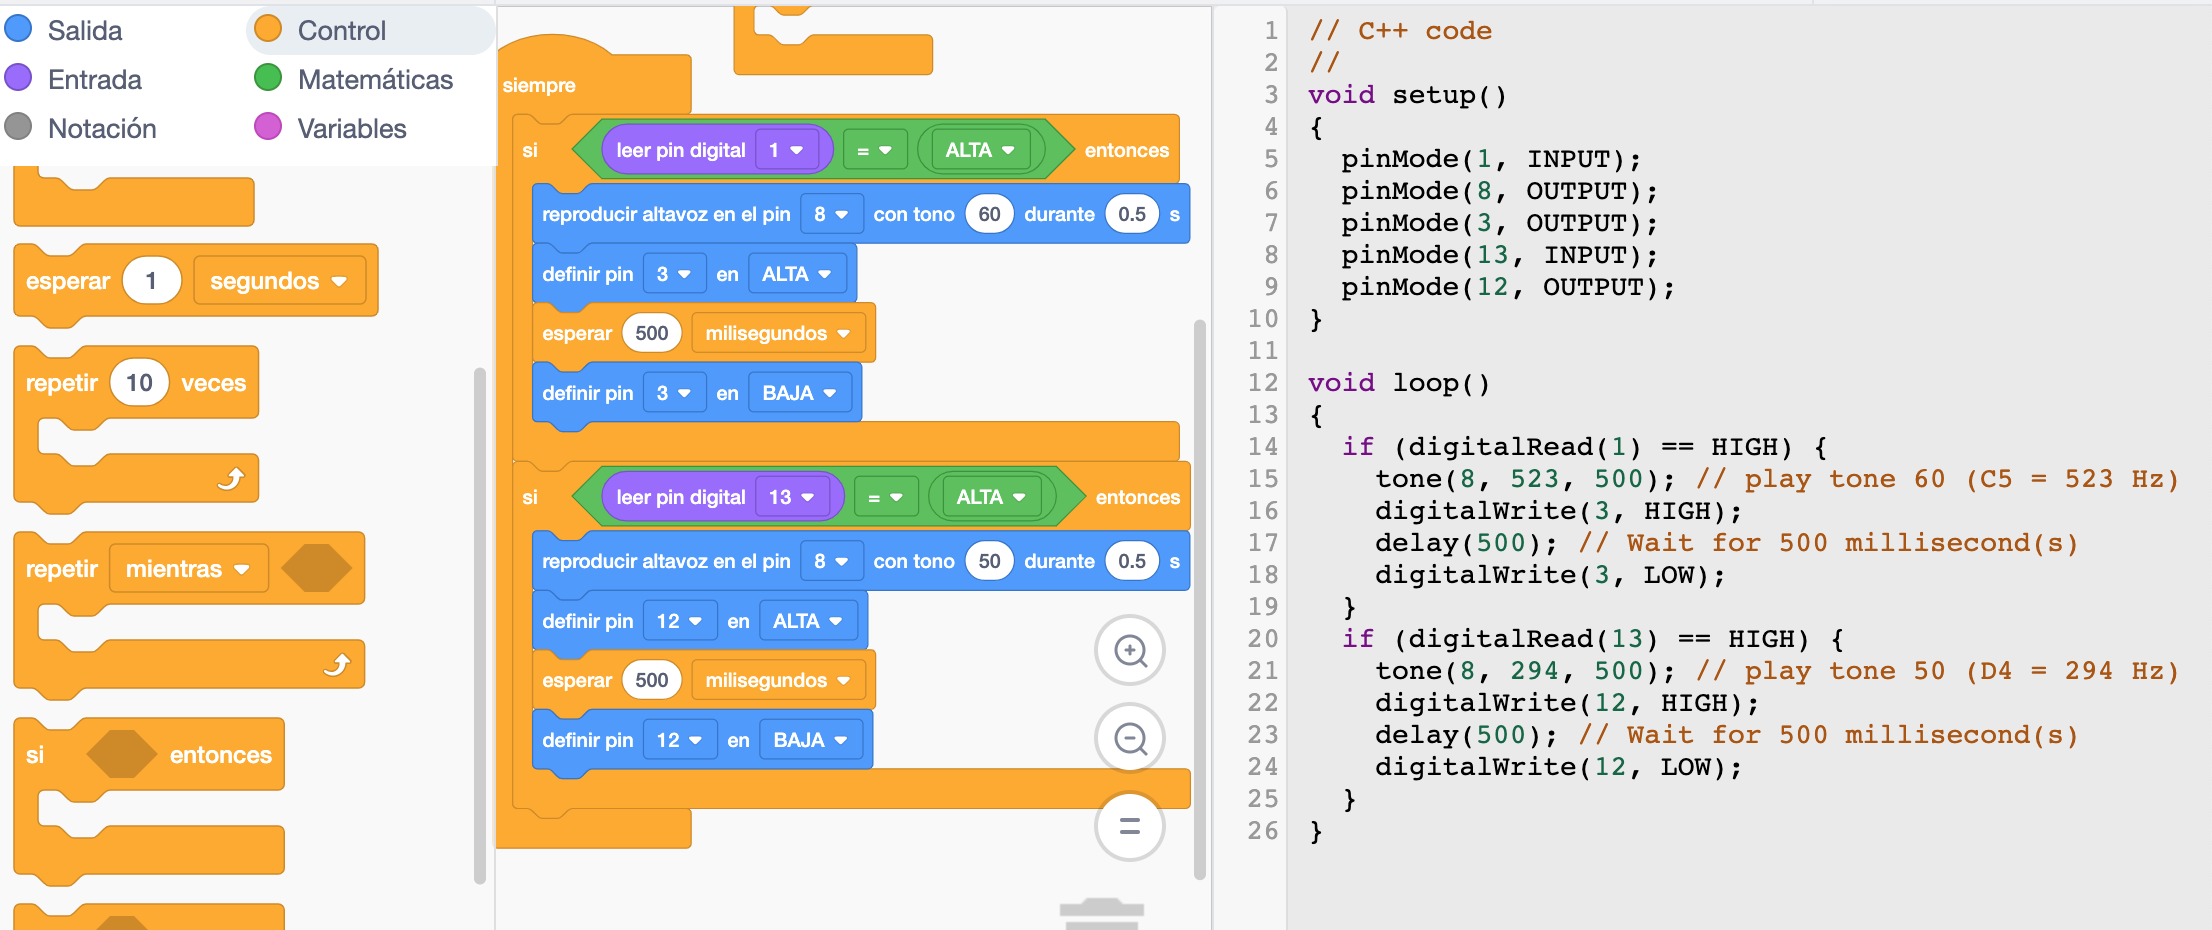Click the loop arrow on repetir 10 veces block
The height and width of the screenshot is (930, 2212).
[231, 479]
